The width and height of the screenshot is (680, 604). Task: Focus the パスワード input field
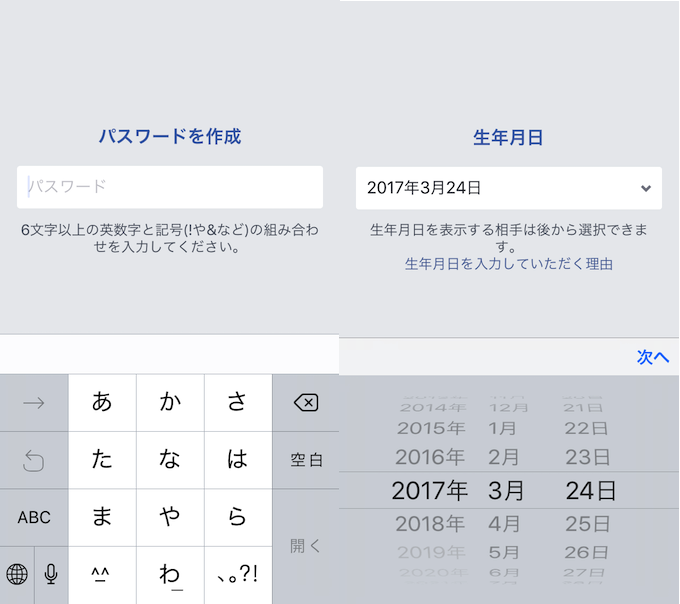pos(170,187)
